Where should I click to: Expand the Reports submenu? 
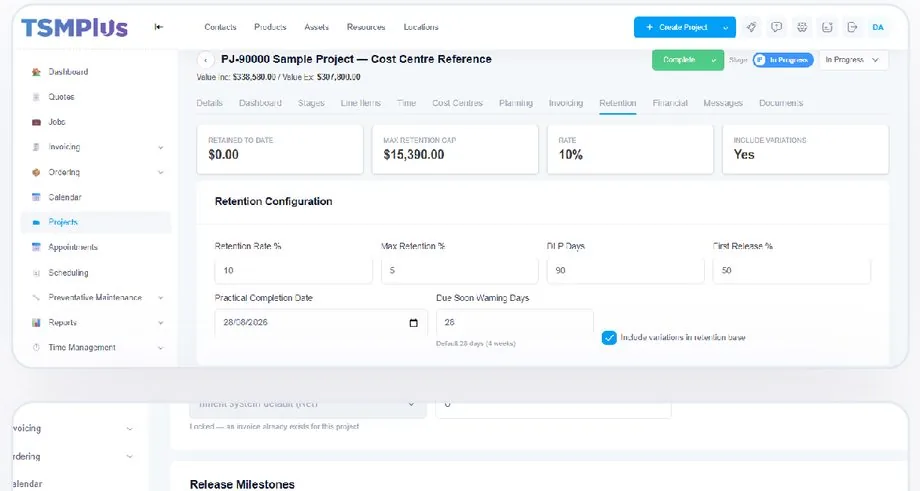click(161, 323)
